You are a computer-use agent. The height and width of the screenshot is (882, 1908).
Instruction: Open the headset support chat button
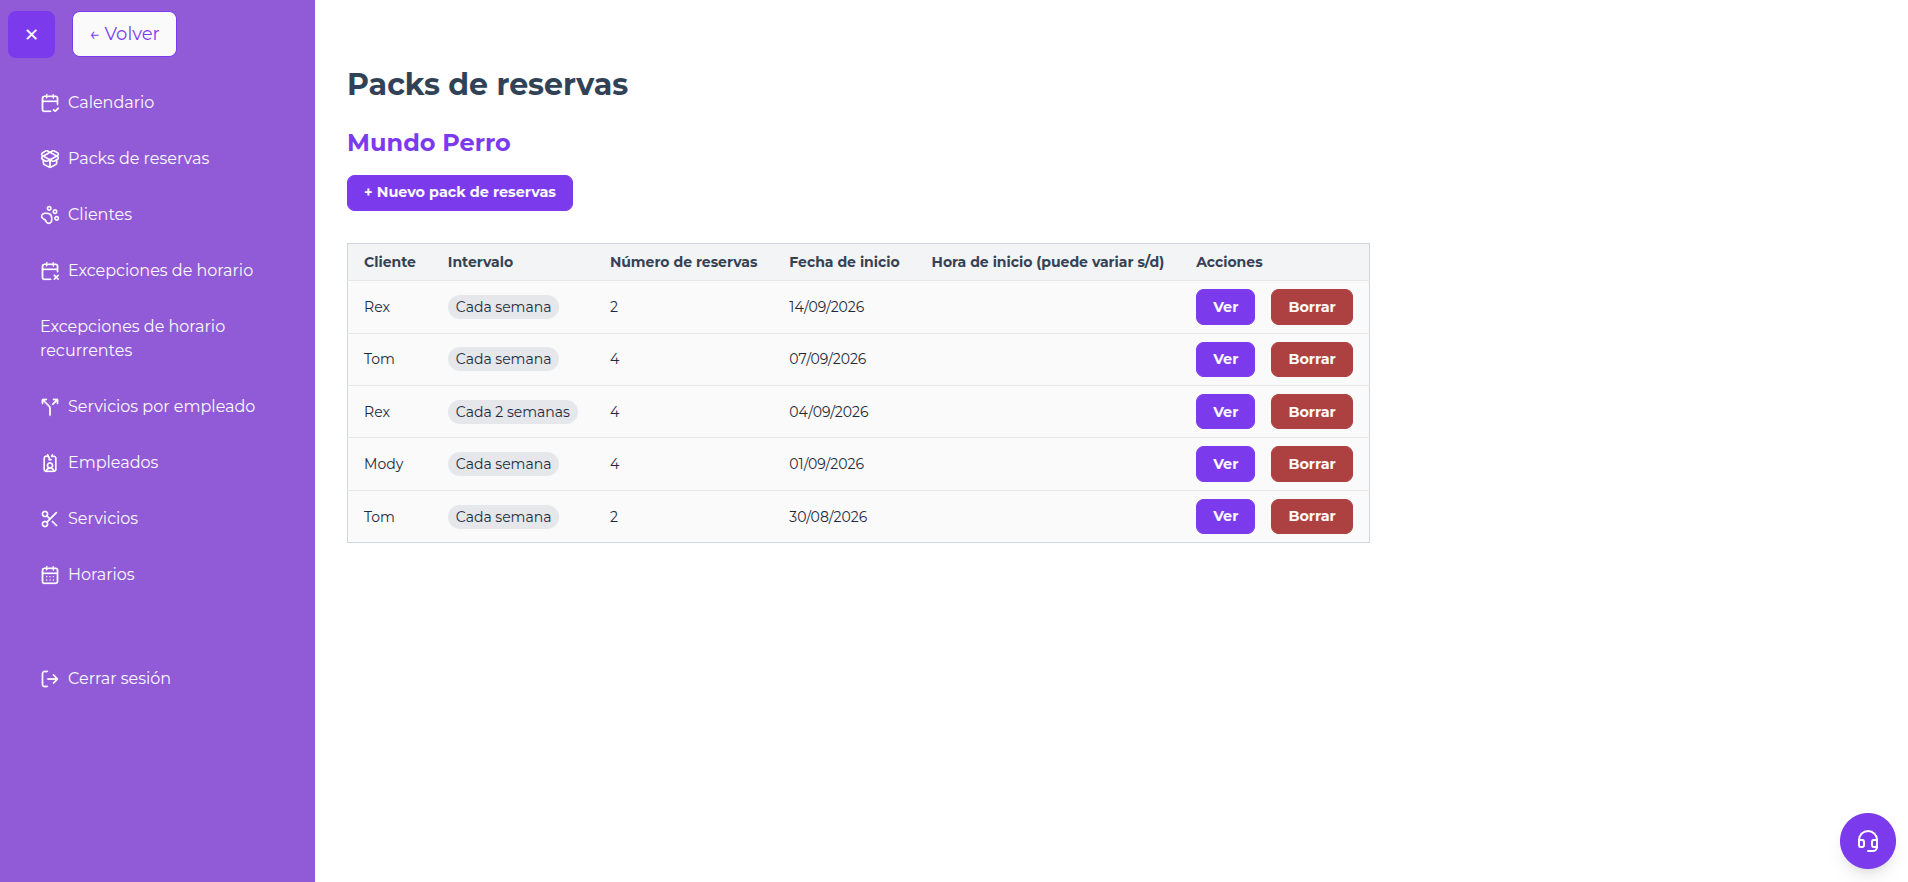click(1867, 841)
